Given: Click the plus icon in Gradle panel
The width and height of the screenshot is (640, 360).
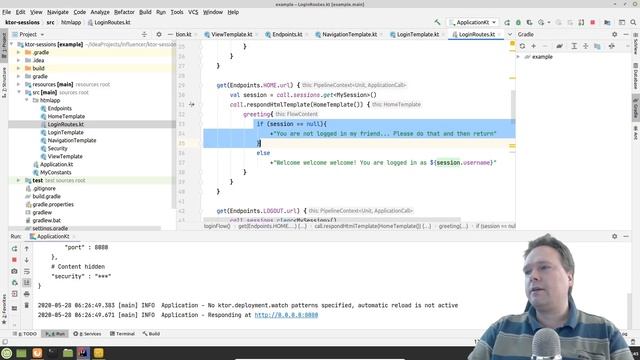Looking at the screenshot, I should point(533,46).
